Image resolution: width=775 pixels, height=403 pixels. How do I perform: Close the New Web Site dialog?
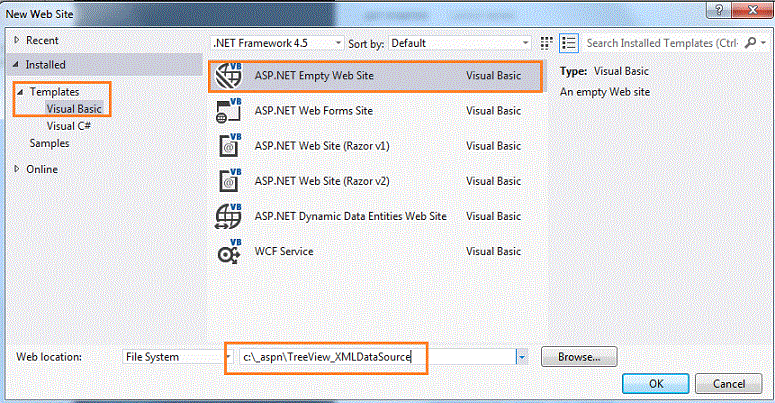(x=752, y=9)
